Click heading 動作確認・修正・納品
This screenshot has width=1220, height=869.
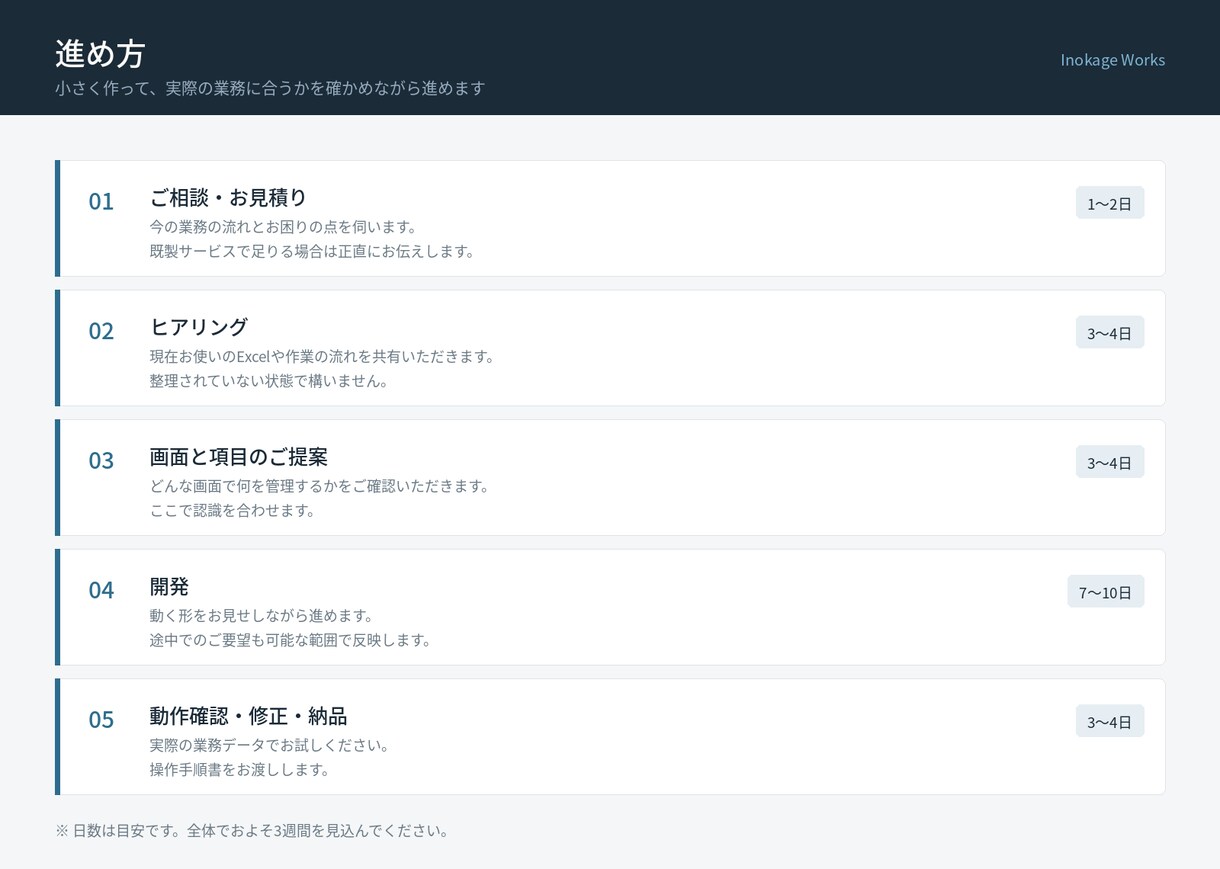click(248, 716)
